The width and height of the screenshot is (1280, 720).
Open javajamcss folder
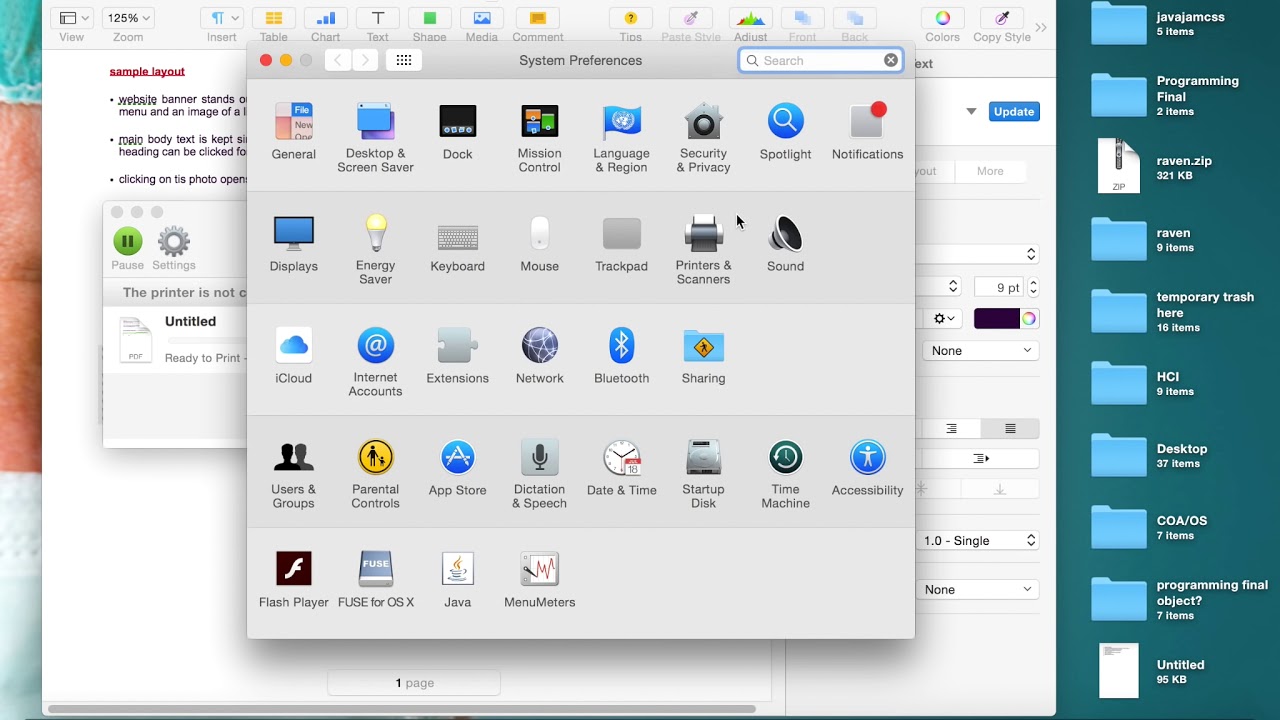tap(1160, 24)
